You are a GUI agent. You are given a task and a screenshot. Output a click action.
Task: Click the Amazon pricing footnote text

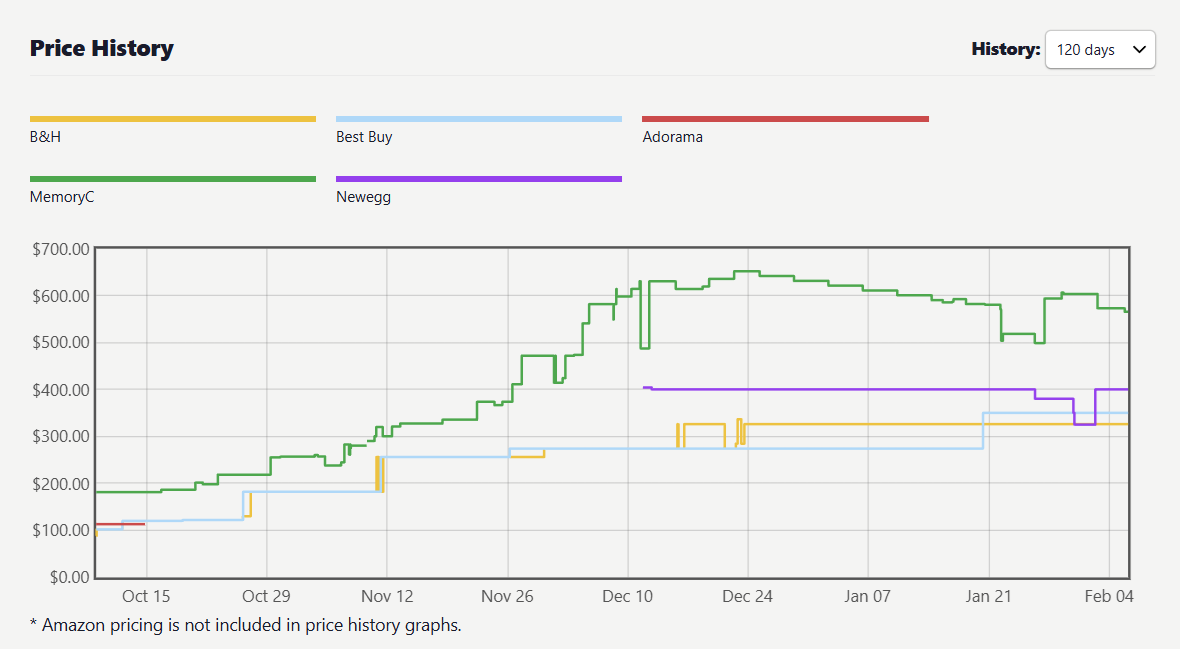pyautogui.click(x=245, y=625)
